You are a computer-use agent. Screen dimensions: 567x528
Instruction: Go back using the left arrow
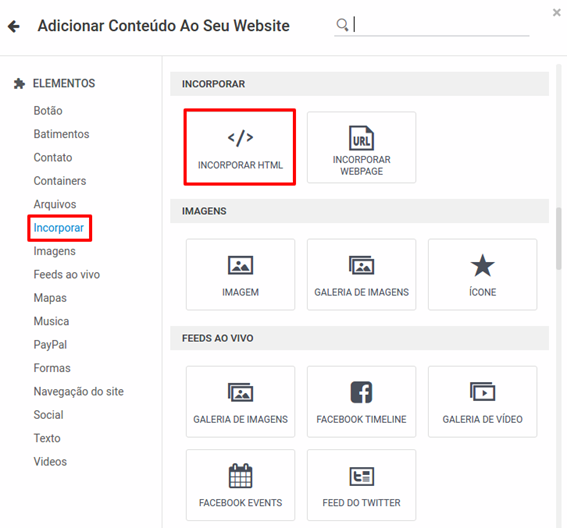pyautogui.click(x=14, y=26)
